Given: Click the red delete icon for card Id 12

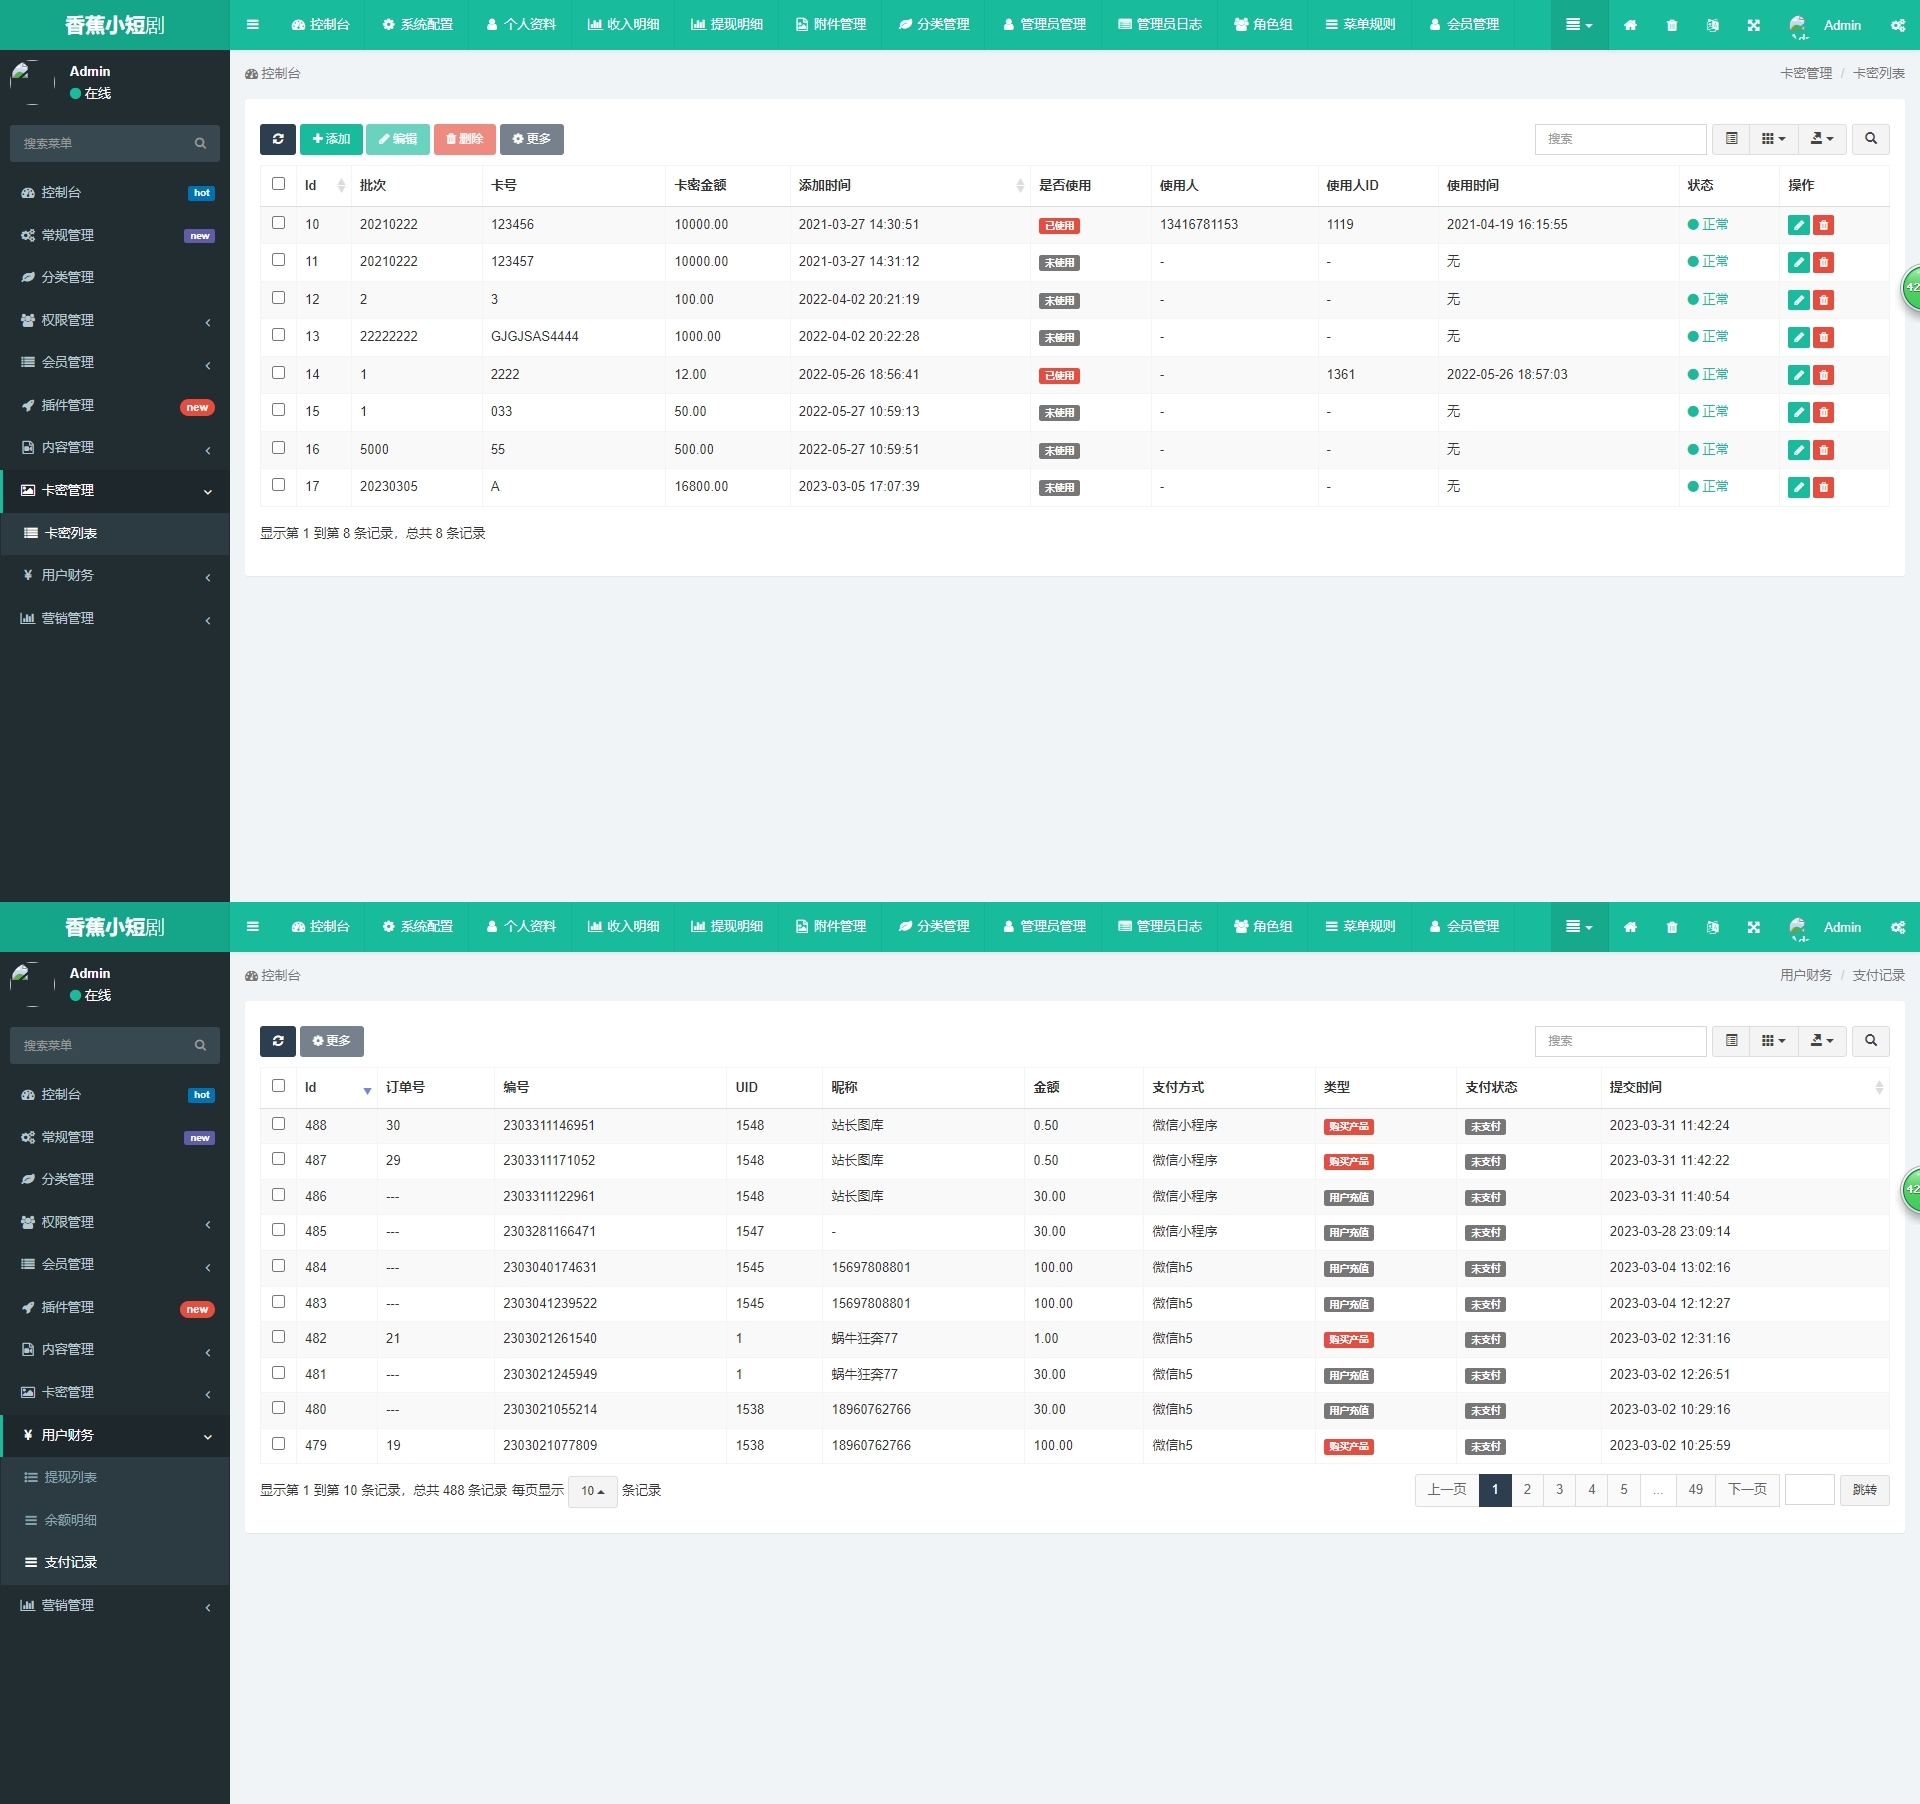Looking at the screenshot, I should [1823, 300].
